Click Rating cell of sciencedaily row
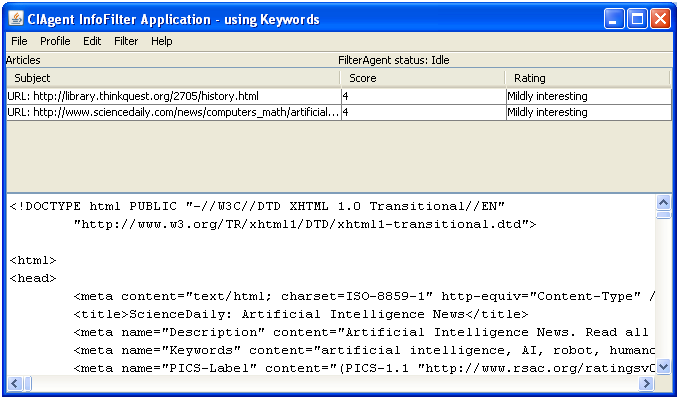The width and height of the screenshot is (679, 399). (x=589, y=112)
